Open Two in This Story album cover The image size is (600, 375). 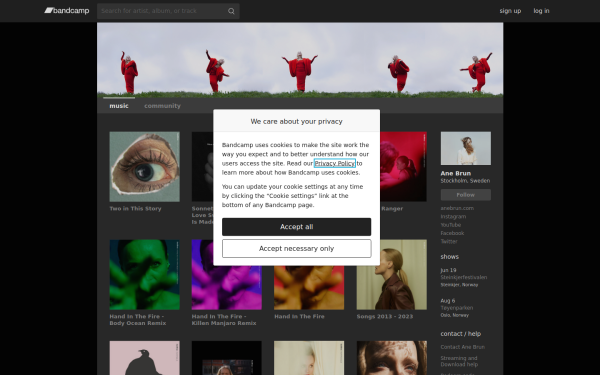(x=144, y=167)
